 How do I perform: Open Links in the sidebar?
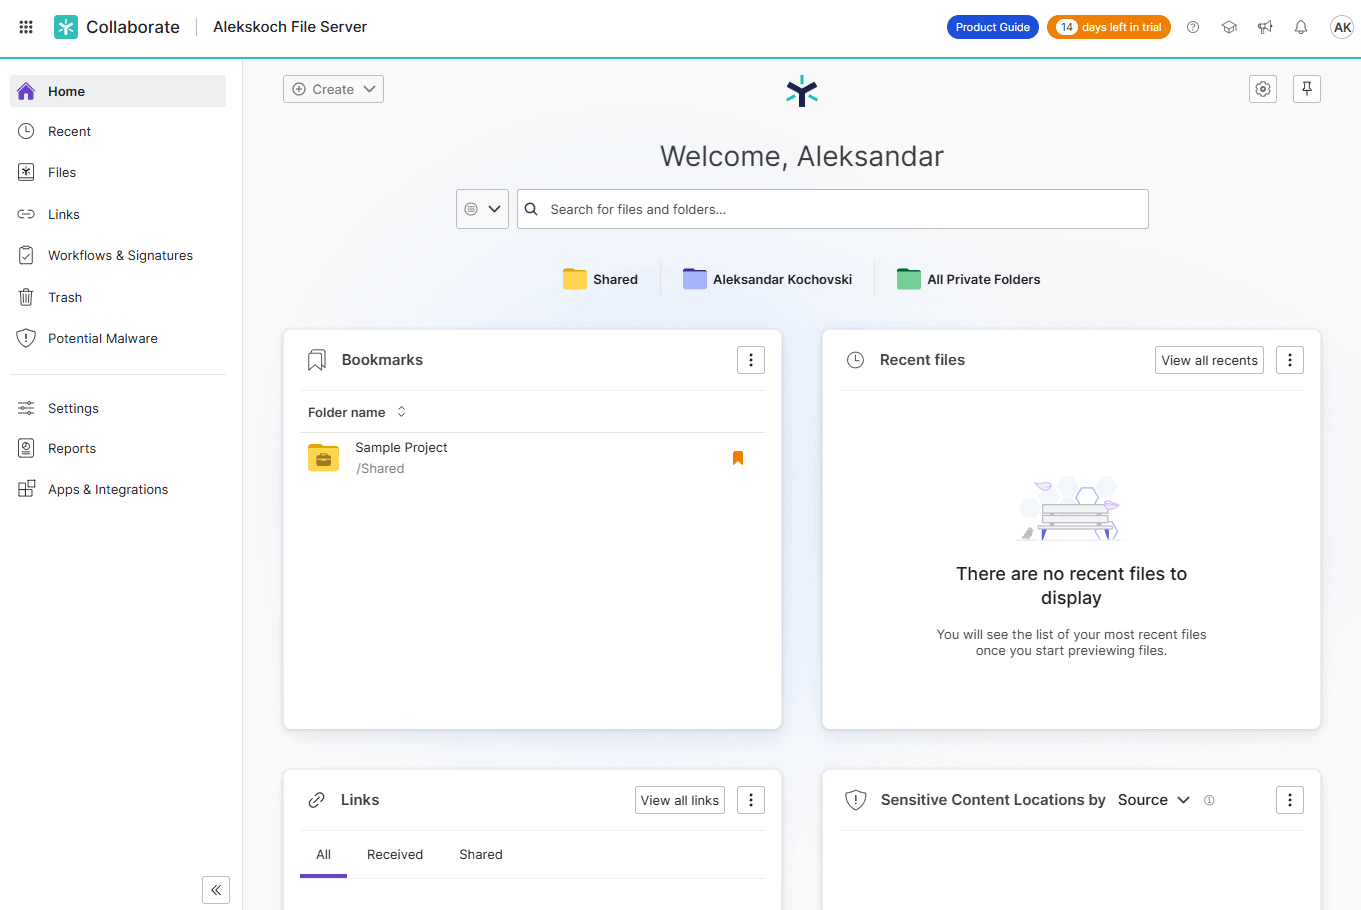click(118, 214)
